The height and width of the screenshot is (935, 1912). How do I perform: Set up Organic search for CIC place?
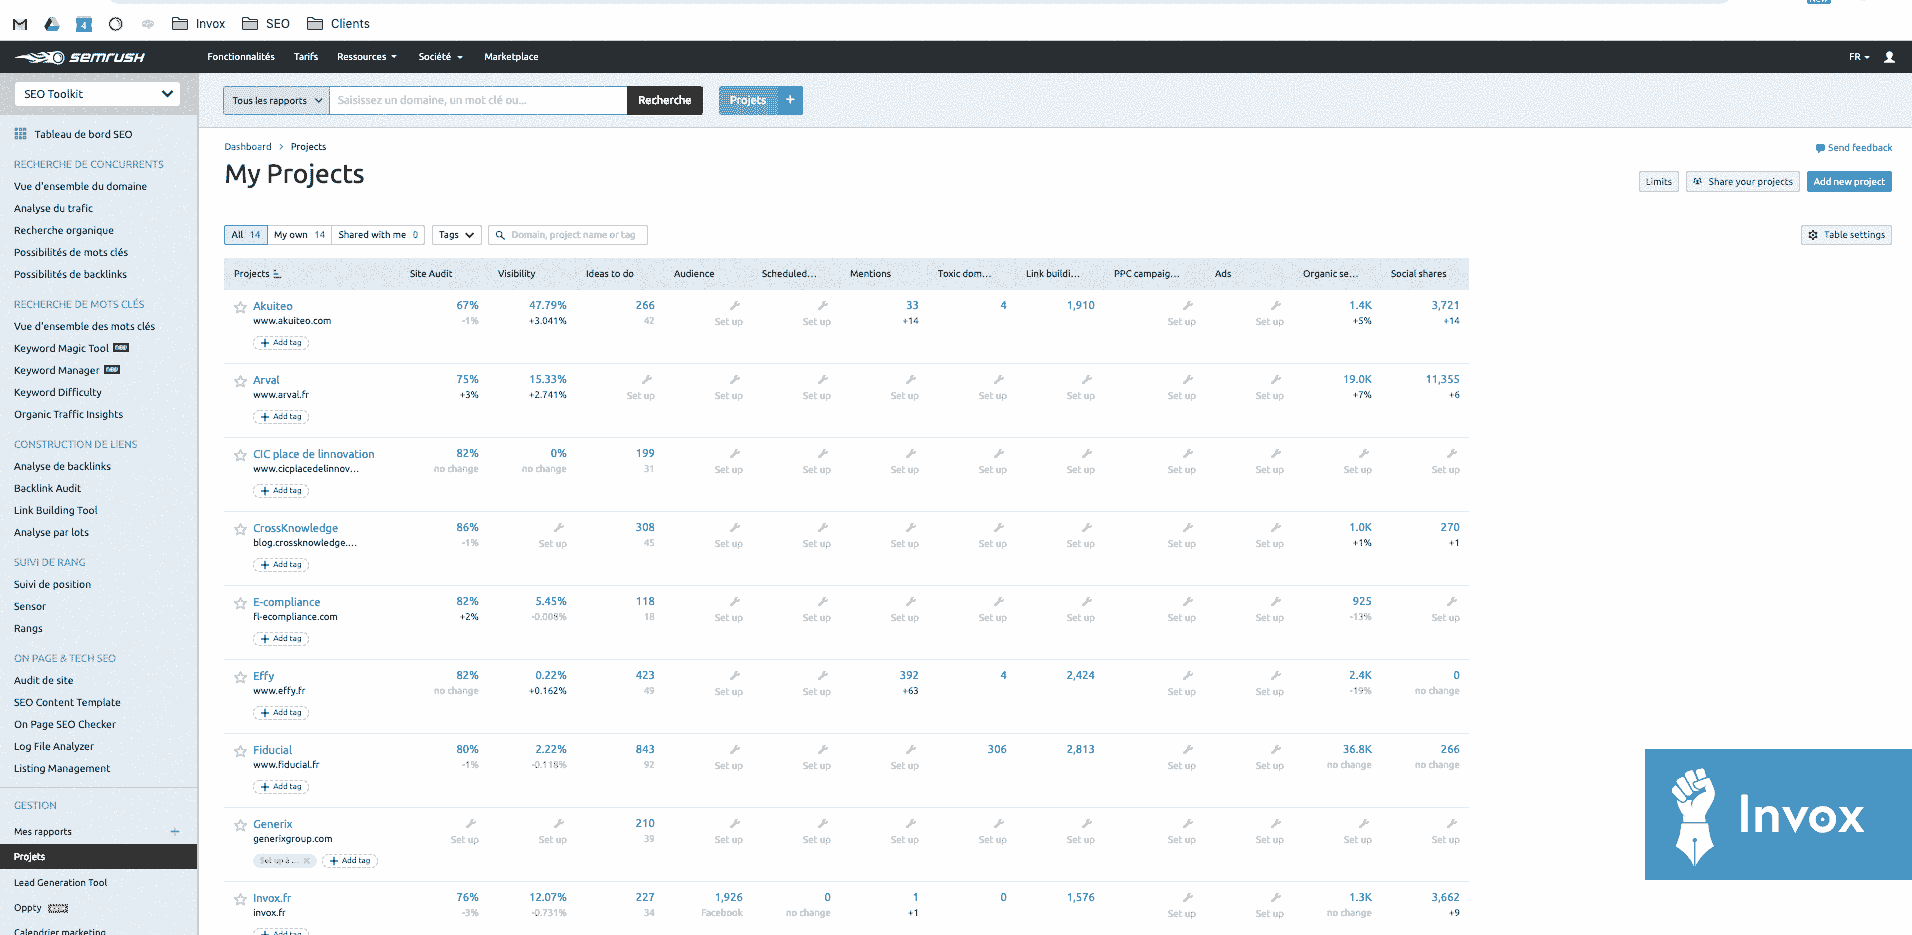[1358, 462]
